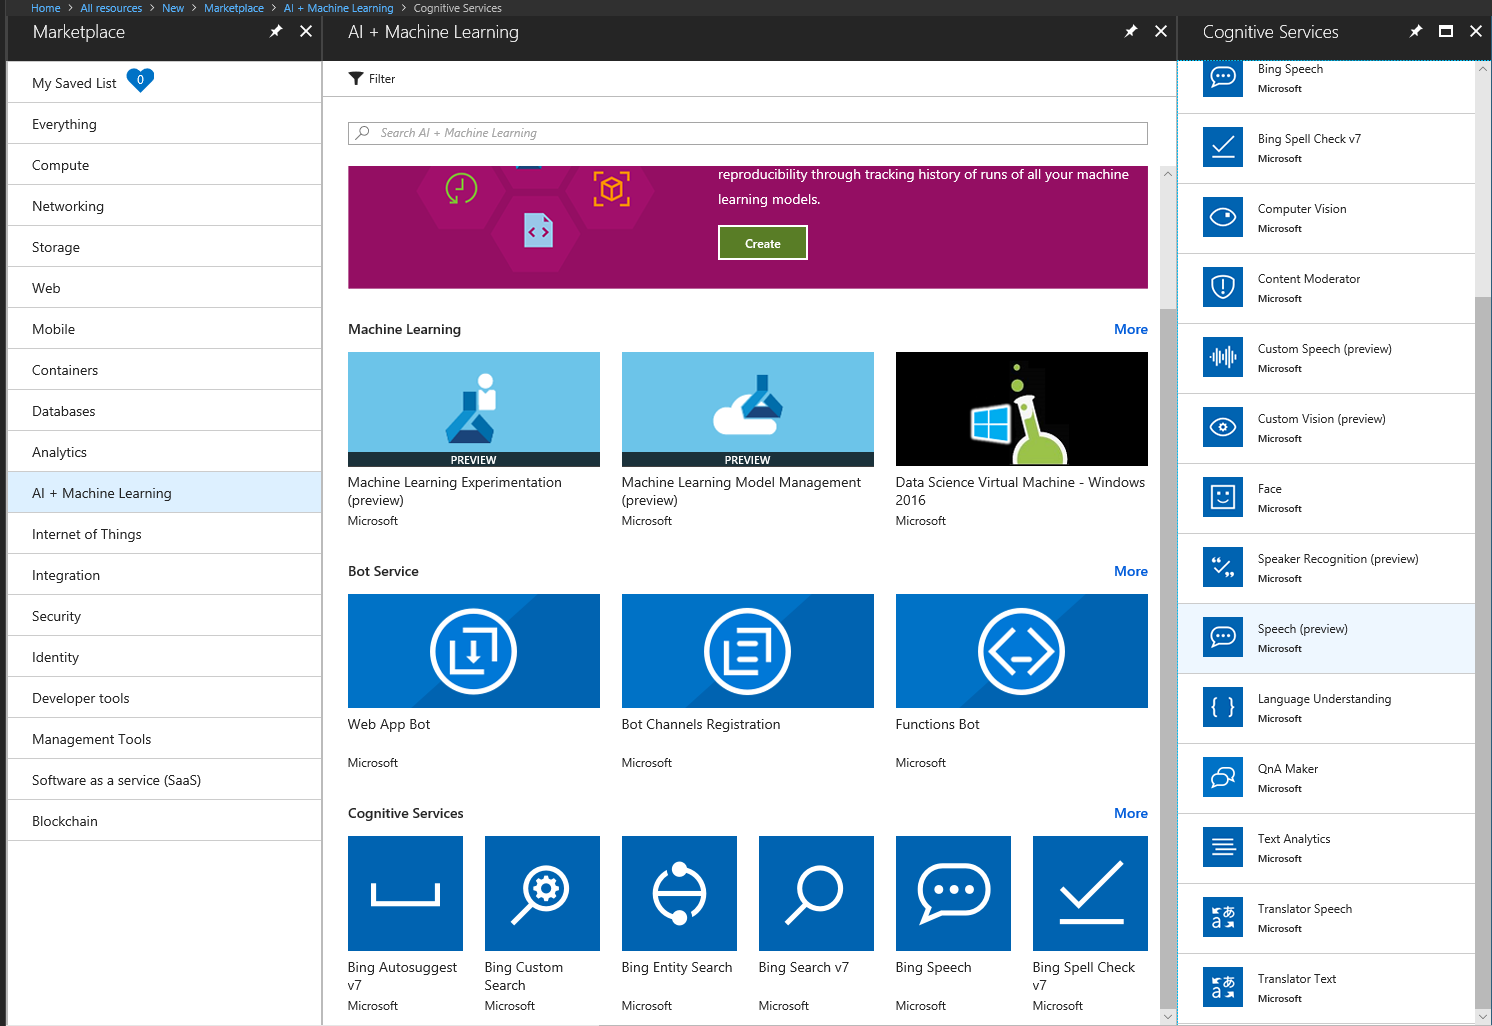Open the Networking category
The width and height of the screenshot is (1492, 1026).
click(x=164, y=206)
